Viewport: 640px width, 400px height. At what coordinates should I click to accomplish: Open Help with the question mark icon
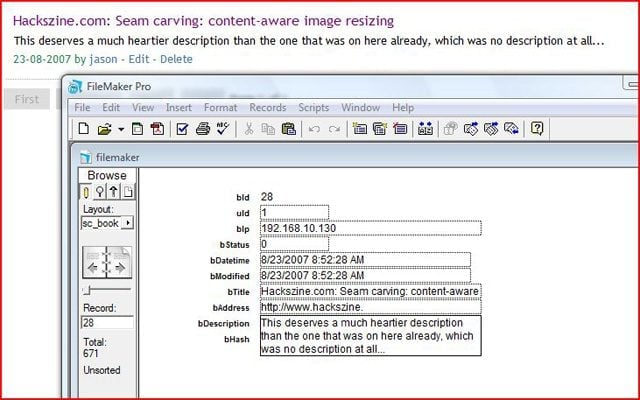click(x=537, y=129)
